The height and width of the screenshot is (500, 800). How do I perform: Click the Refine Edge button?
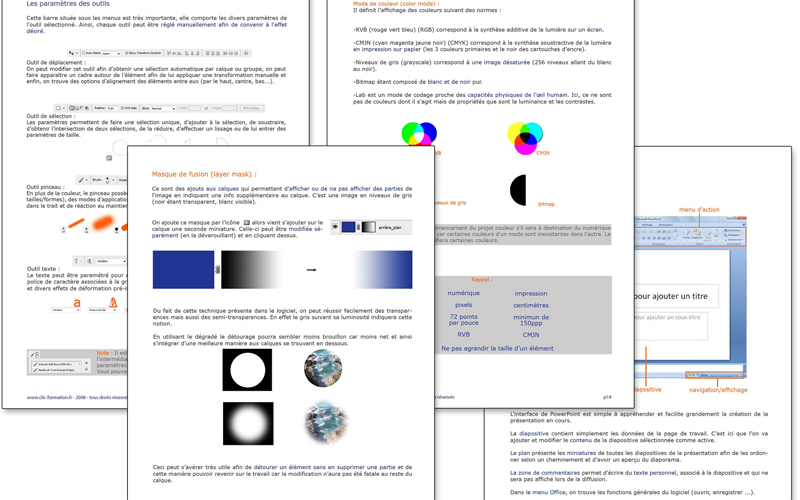pos(252,108)
